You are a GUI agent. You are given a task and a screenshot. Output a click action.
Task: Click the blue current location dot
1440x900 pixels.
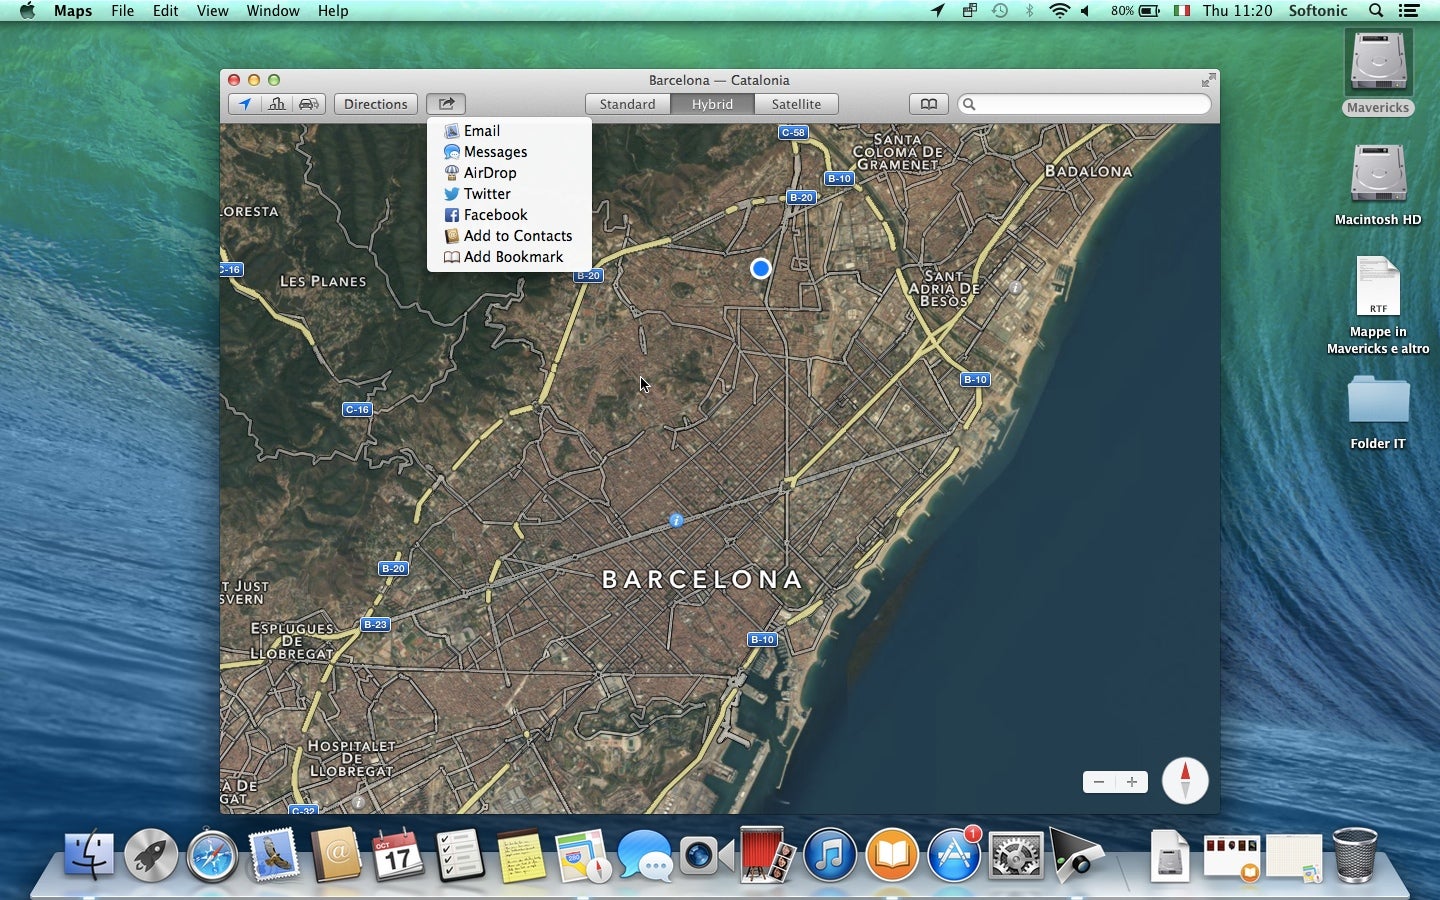761,268
